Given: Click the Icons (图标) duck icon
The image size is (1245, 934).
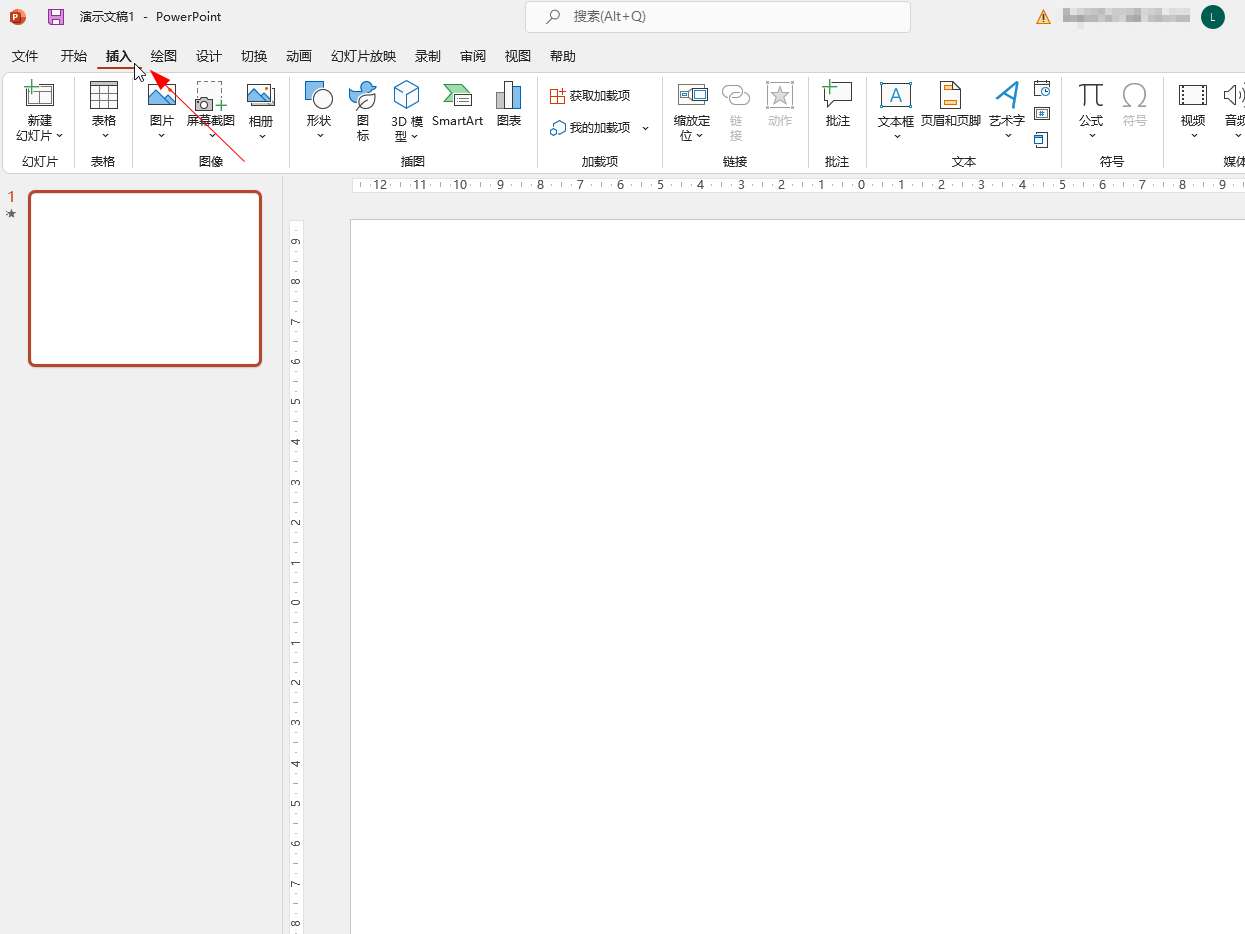Looking at the screenshot, I should (362, 97).
